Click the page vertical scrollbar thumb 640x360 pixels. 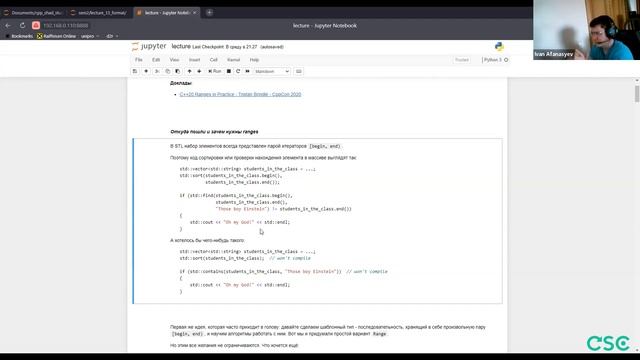pyautogui.click(x=637, y=93)
